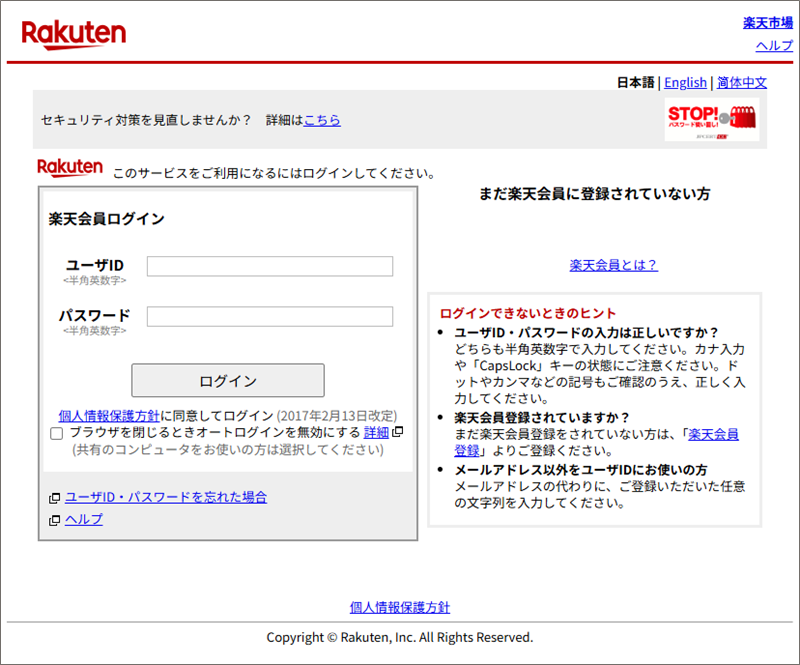Toggle the disable auto-login checkbox

coord(57,433)
